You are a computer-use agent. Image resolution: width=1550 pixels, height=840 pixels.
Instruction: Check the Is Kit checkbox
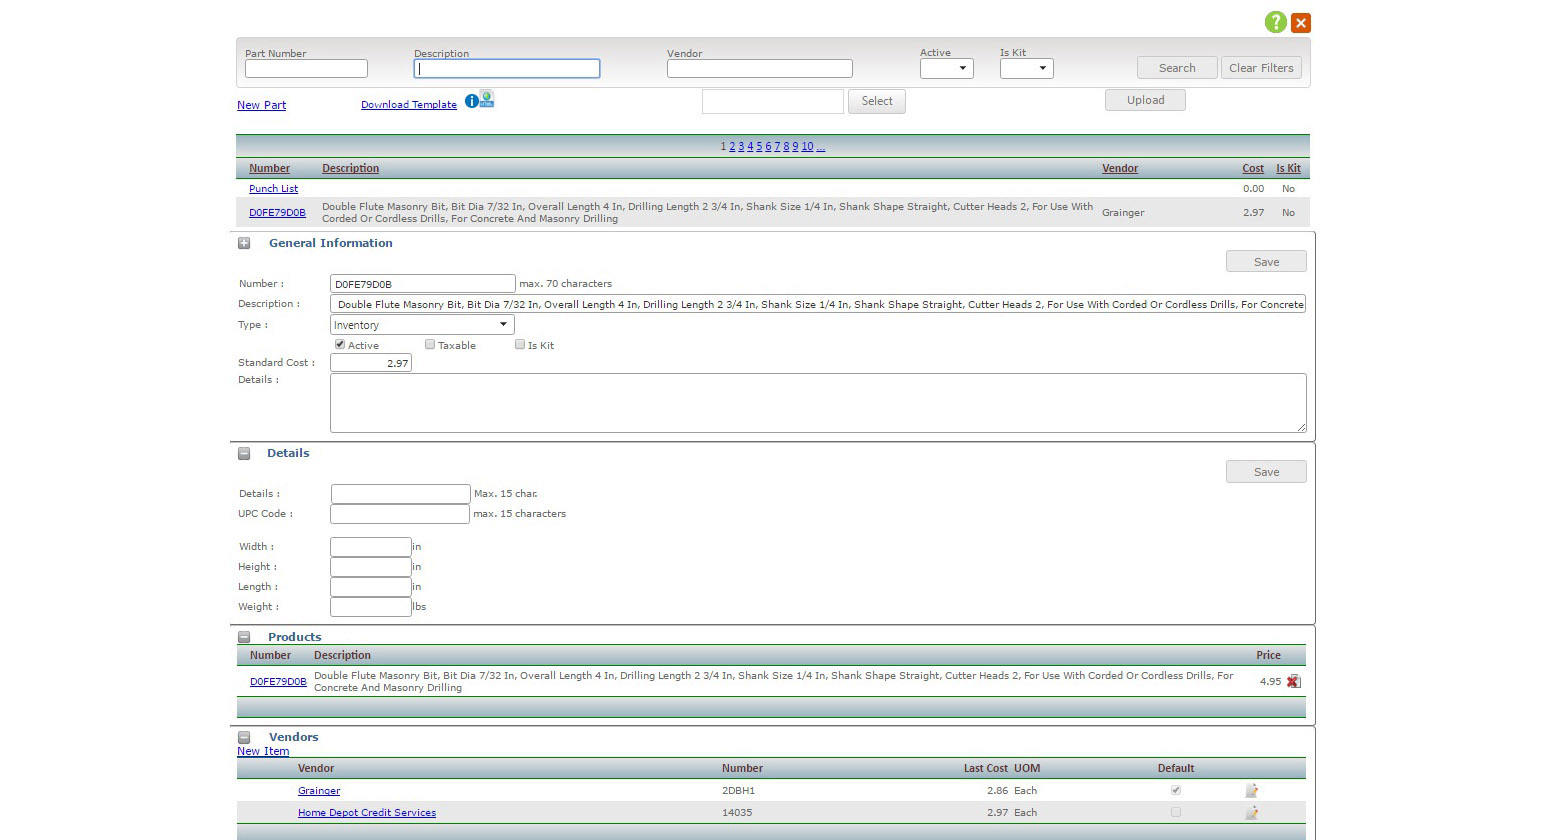click(x=520, y=345)
